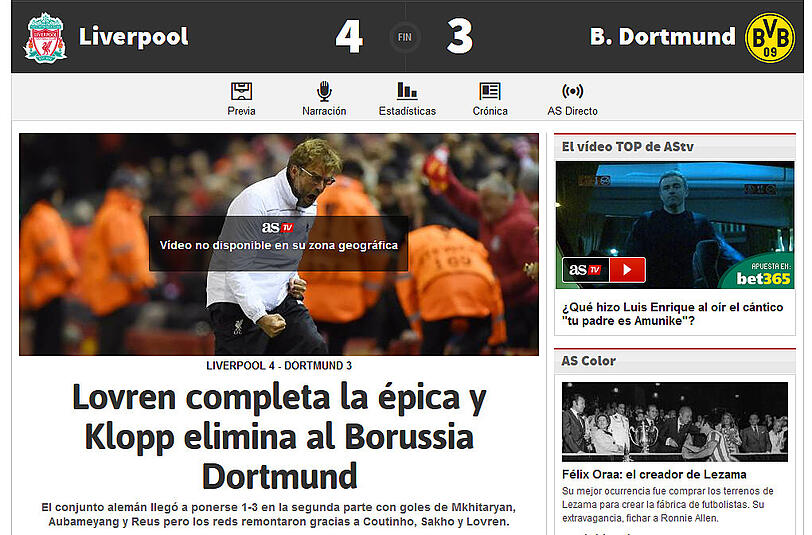Click the LIVERPOOL 4 - DORTMUND 3 caption
The image size is (812, 535).
279,366
